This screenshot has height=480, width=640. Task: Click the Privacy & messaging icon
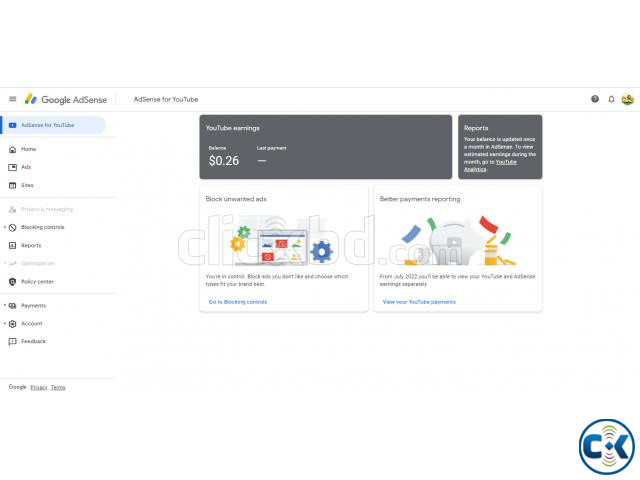pyautogui.click(x=13, y=209)
